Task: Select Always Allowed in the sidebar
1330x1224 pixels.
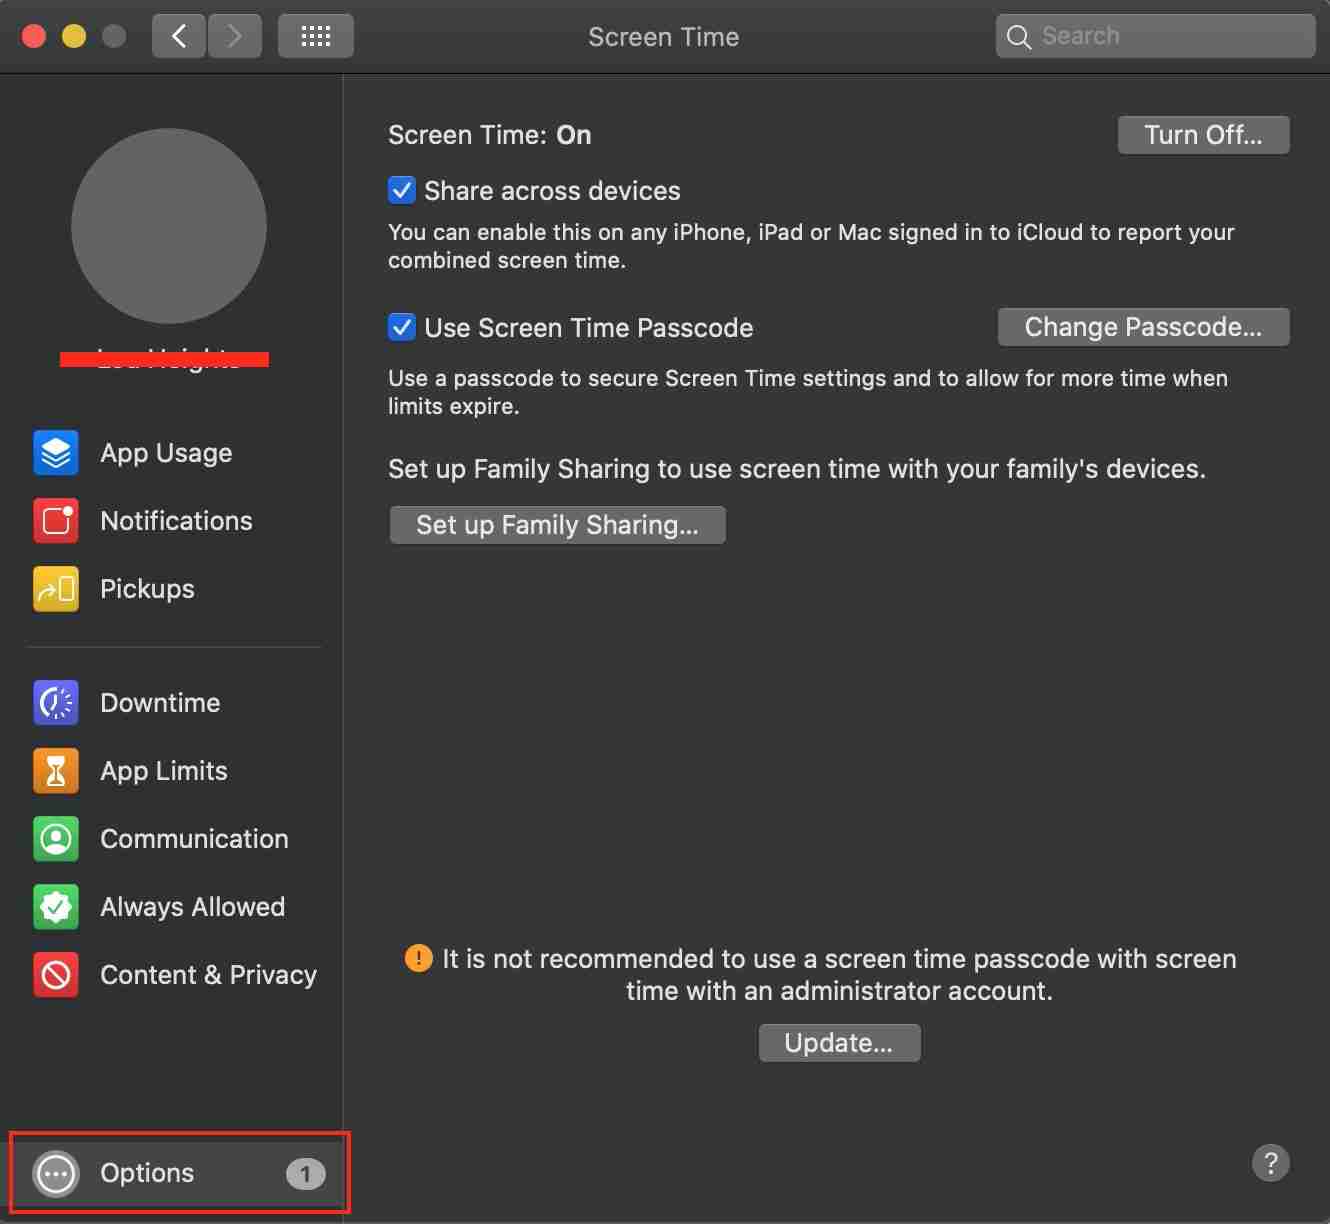Action: [x=192, y=907]
